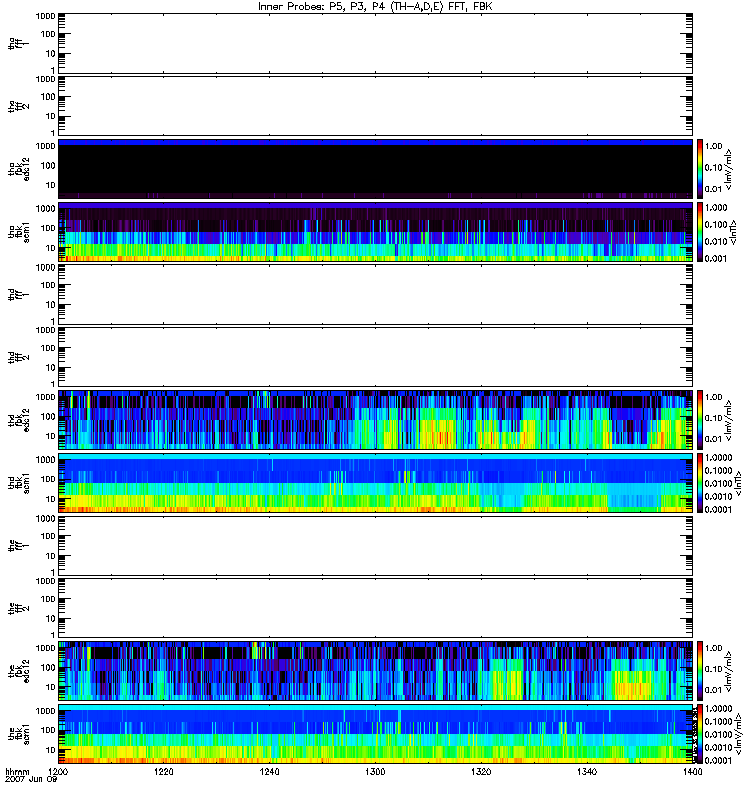Click the <|nT|> unit label beside tha scm1 bar

coord(733,232)
